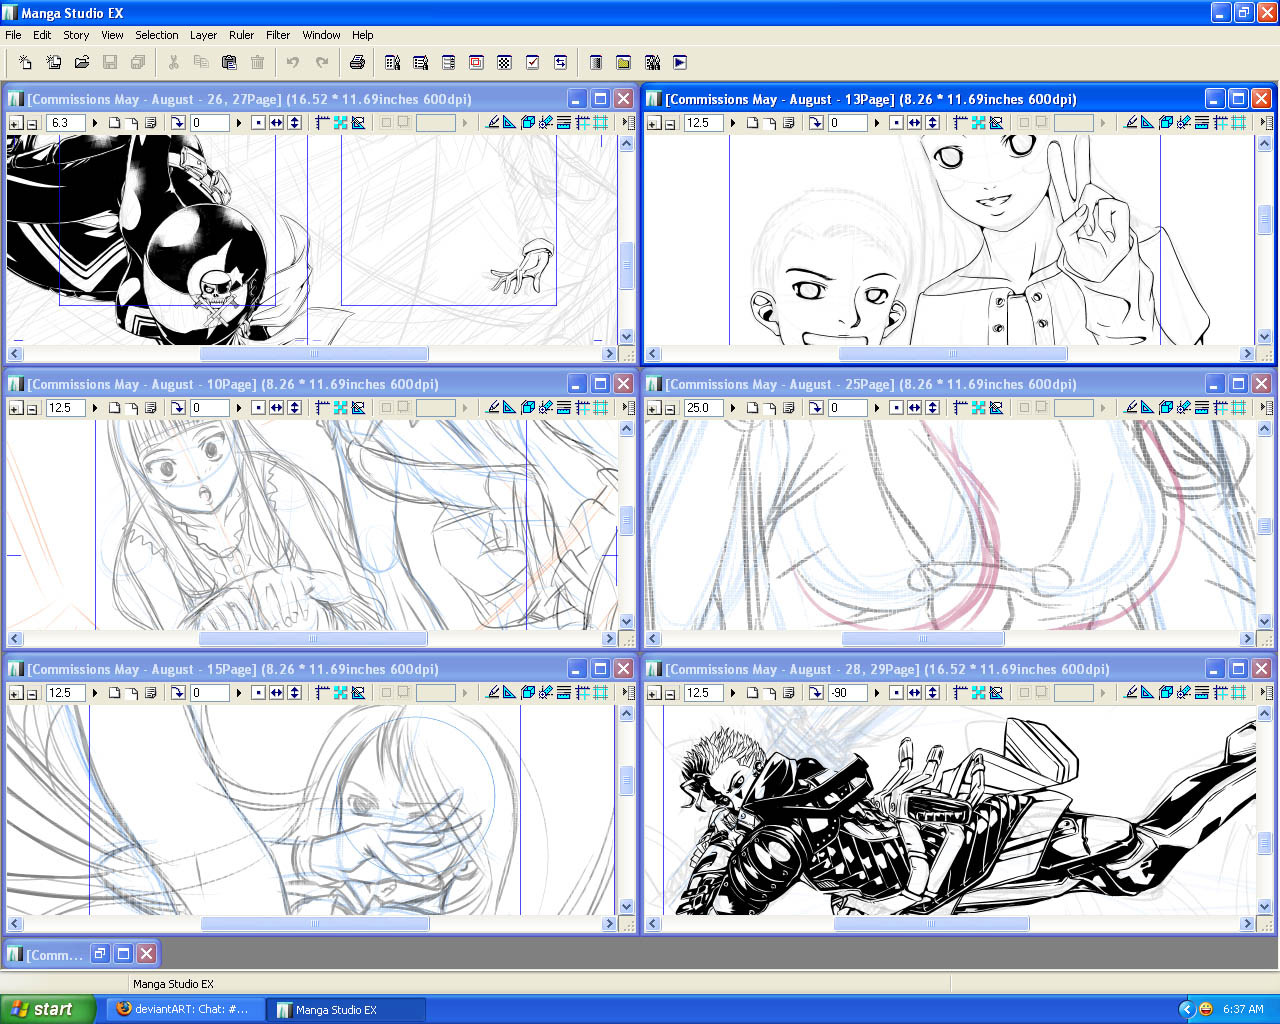Click the folded-page view icon in 28, 29Page window

tap(770, 693)
